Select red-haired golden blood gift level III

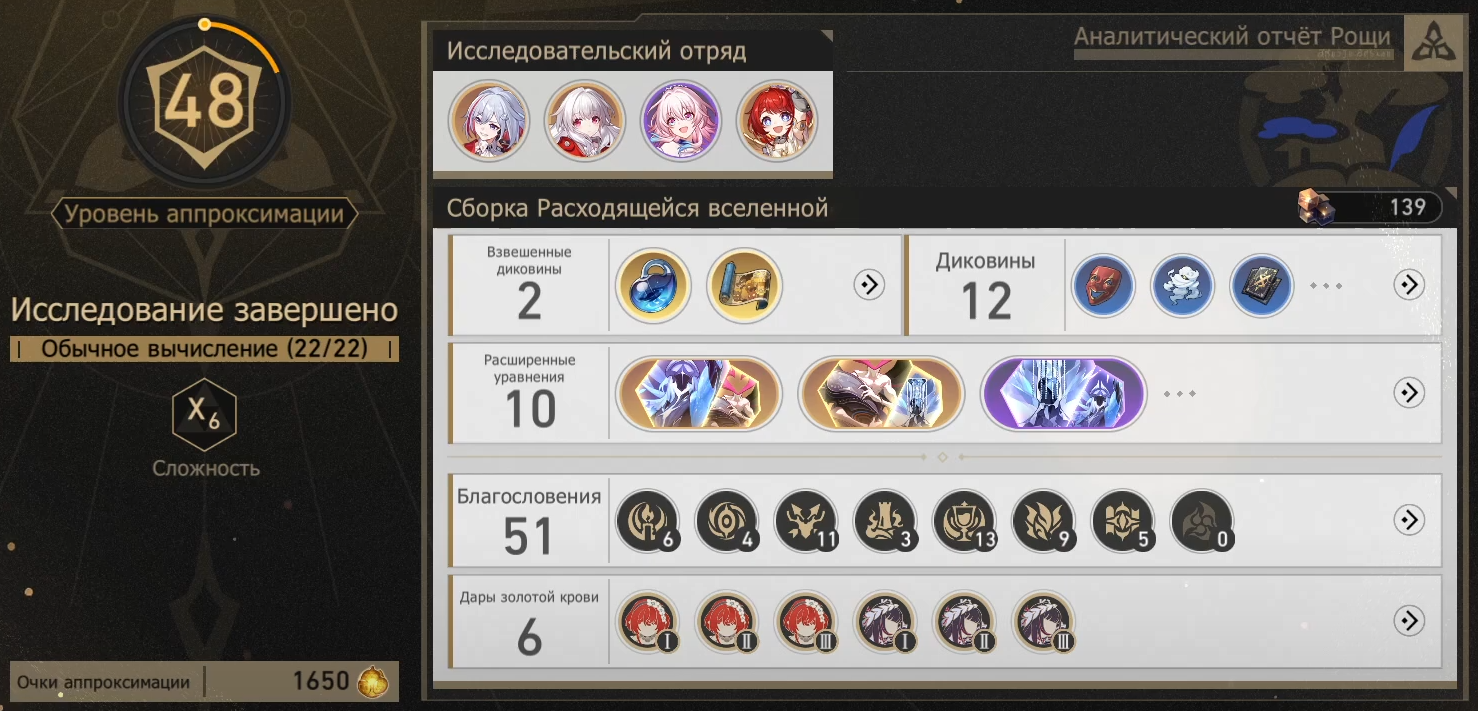(806, 622)
